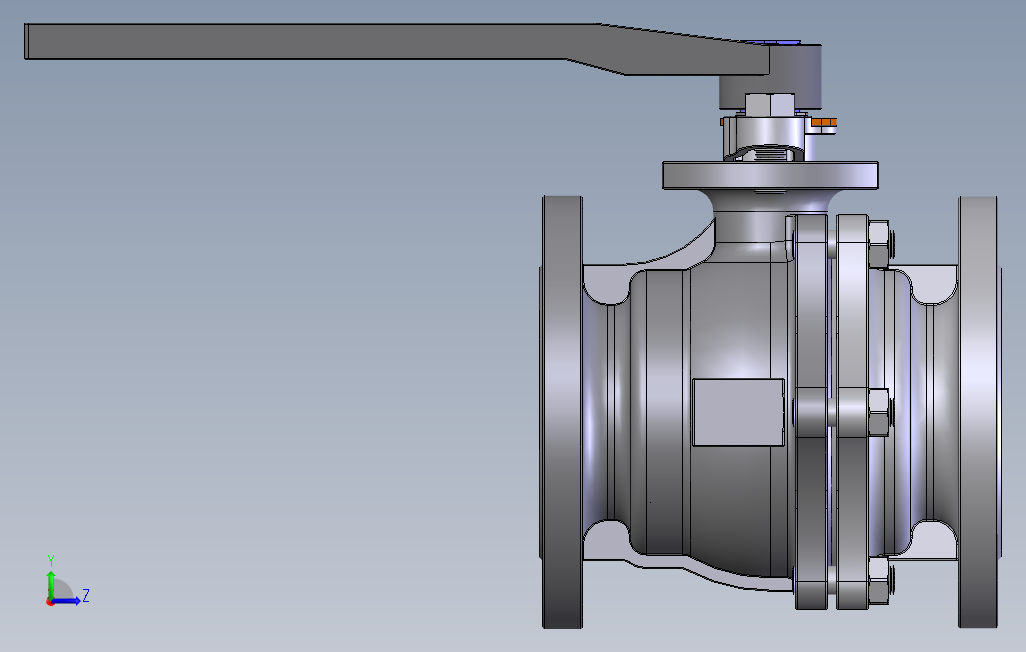Viewport: 1026px width, 652px height.
Task: Select the rectangular nameplate on valve body
Action: [x=738, y=412]
